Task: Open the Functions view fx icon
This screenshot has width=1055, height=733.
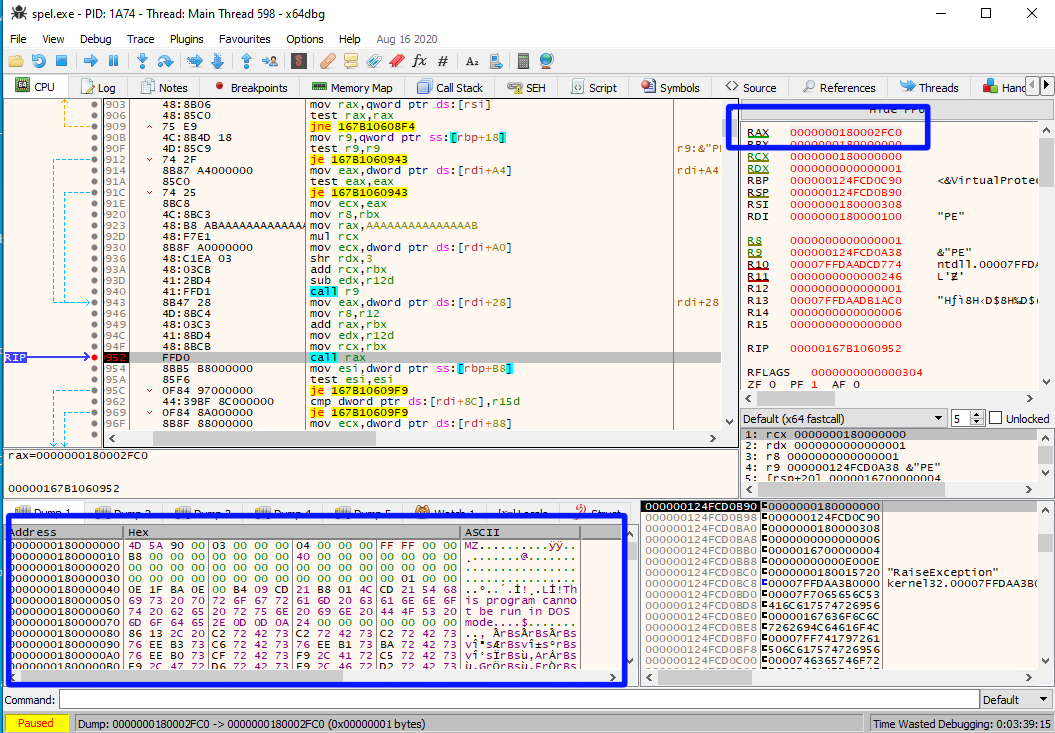Action: 419,61
